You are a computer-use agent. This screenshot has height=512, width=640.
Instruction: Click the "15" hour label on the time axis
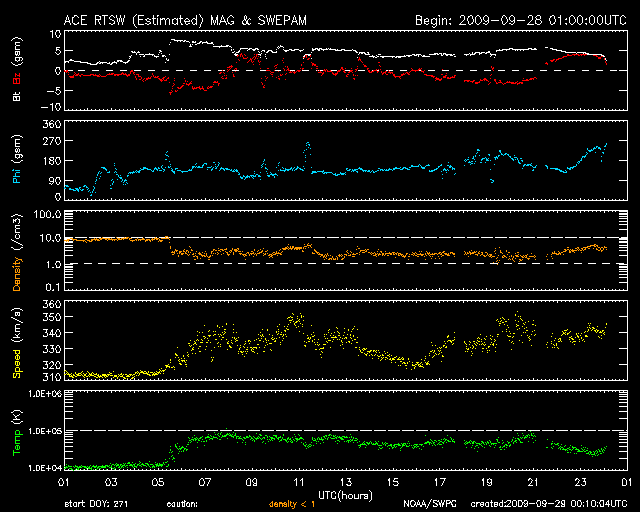tap(393, 483)
